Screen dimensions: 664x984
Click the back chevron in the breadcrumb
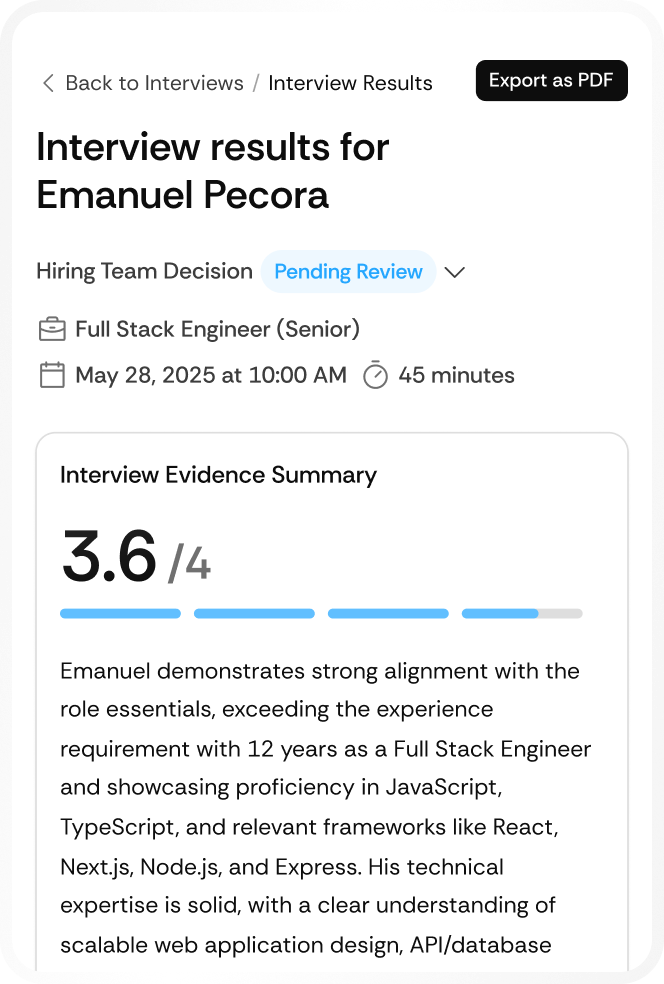point(47,83)
